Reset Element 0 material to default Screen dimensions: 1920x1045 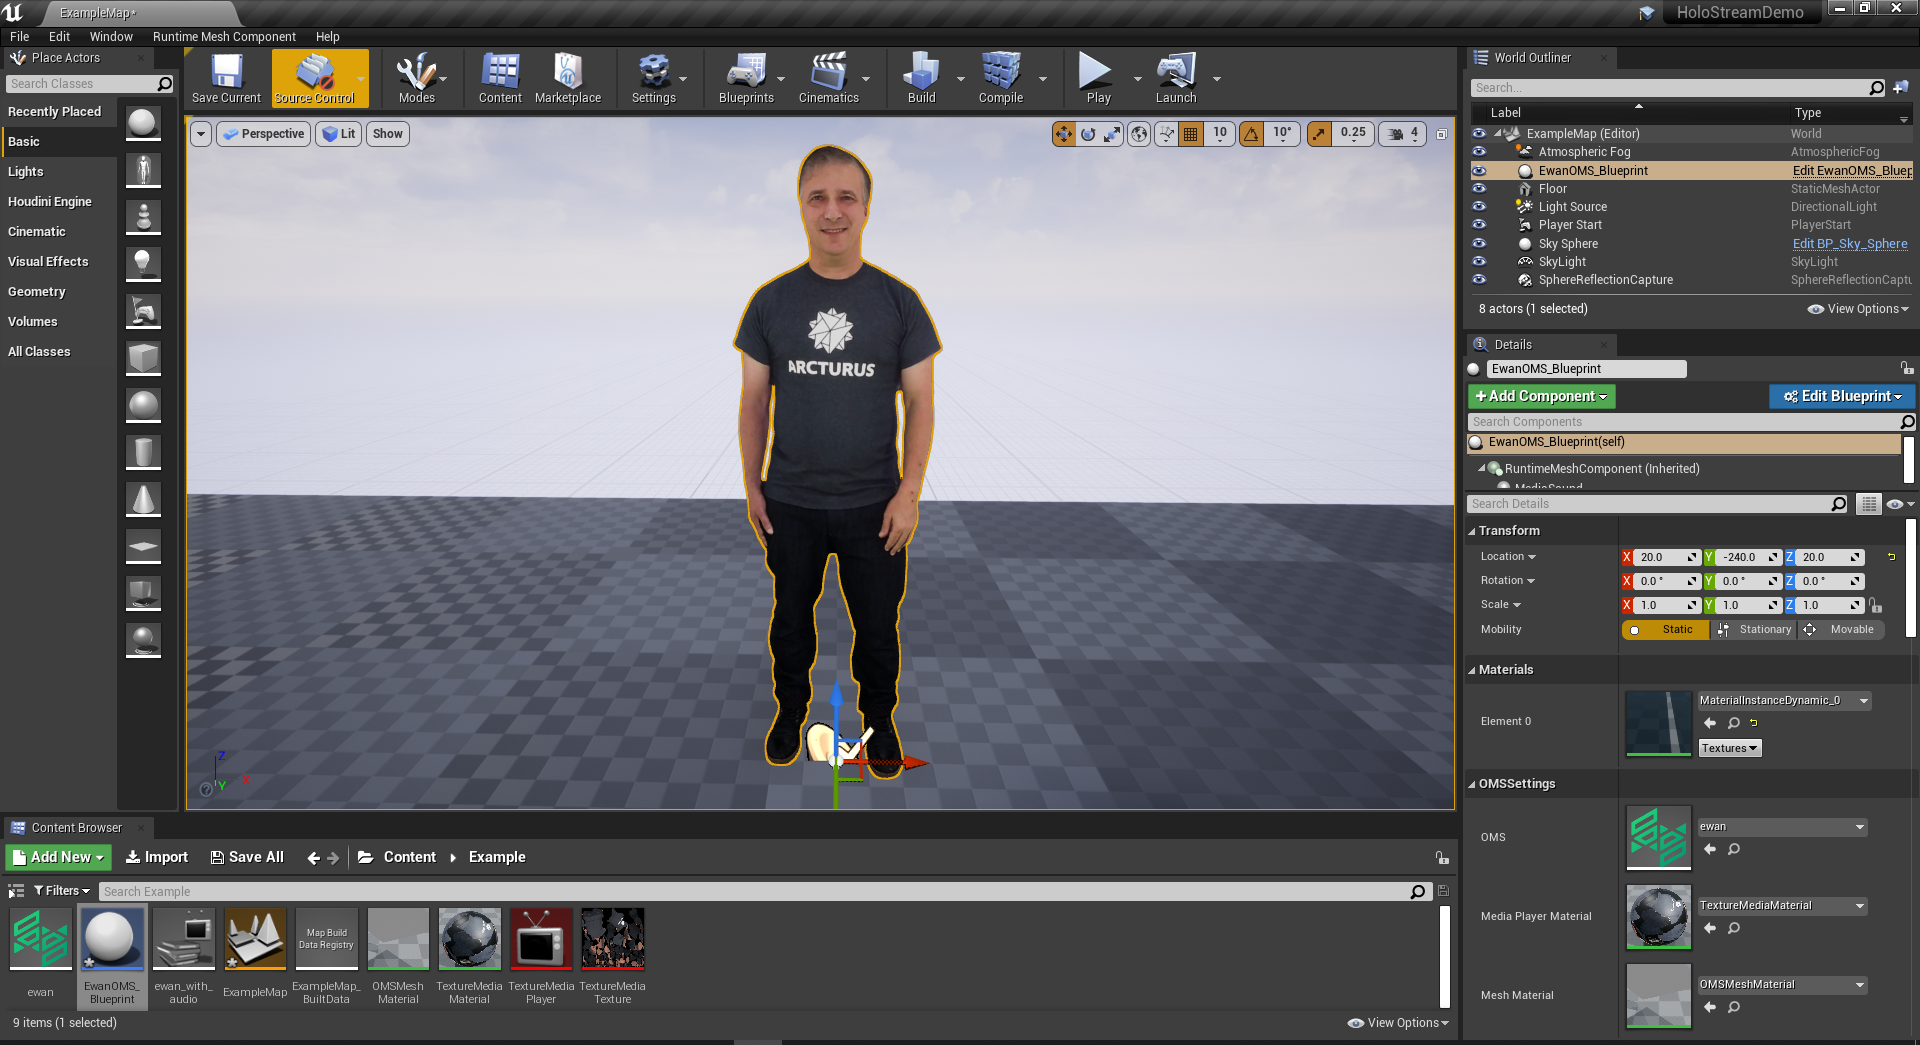click(x=1754, y=723)
